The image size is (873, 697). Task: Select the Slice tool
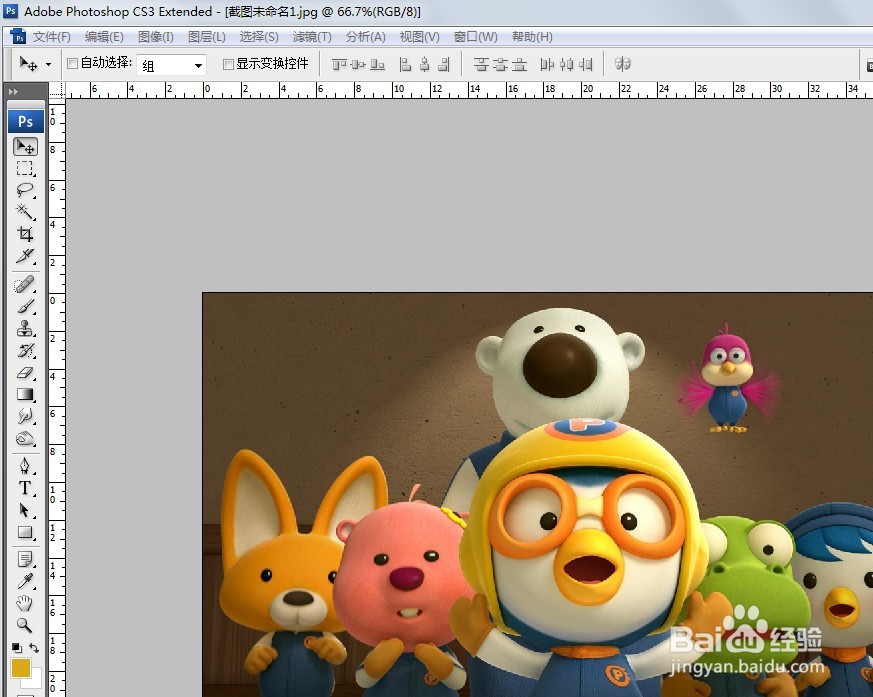point(26,256)
